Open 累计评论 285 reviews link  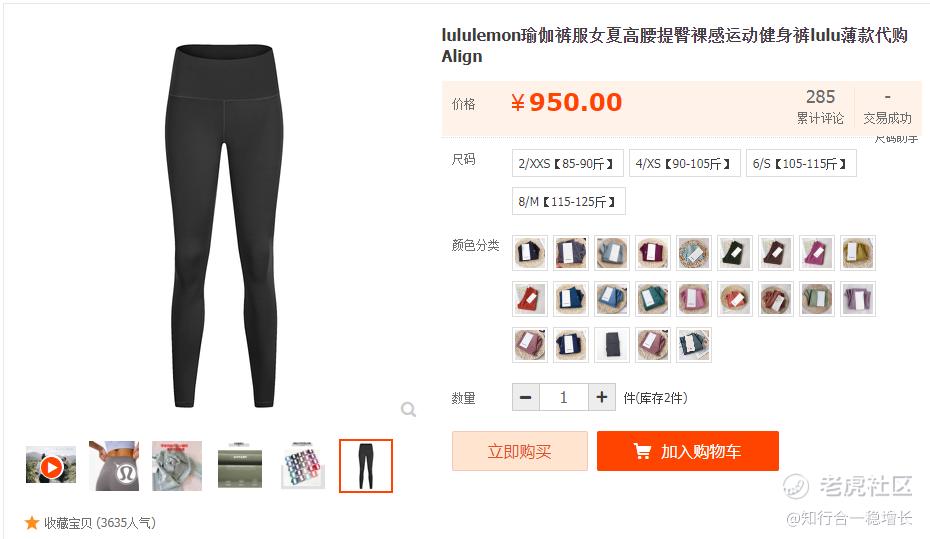820,107
